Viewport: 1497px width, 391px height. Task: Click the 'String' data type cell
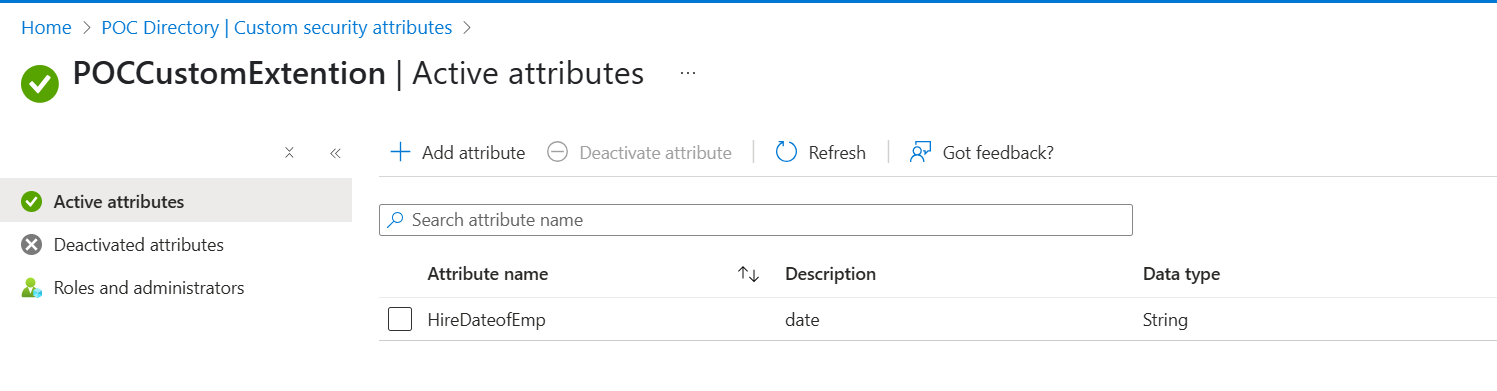point(1165,320)
